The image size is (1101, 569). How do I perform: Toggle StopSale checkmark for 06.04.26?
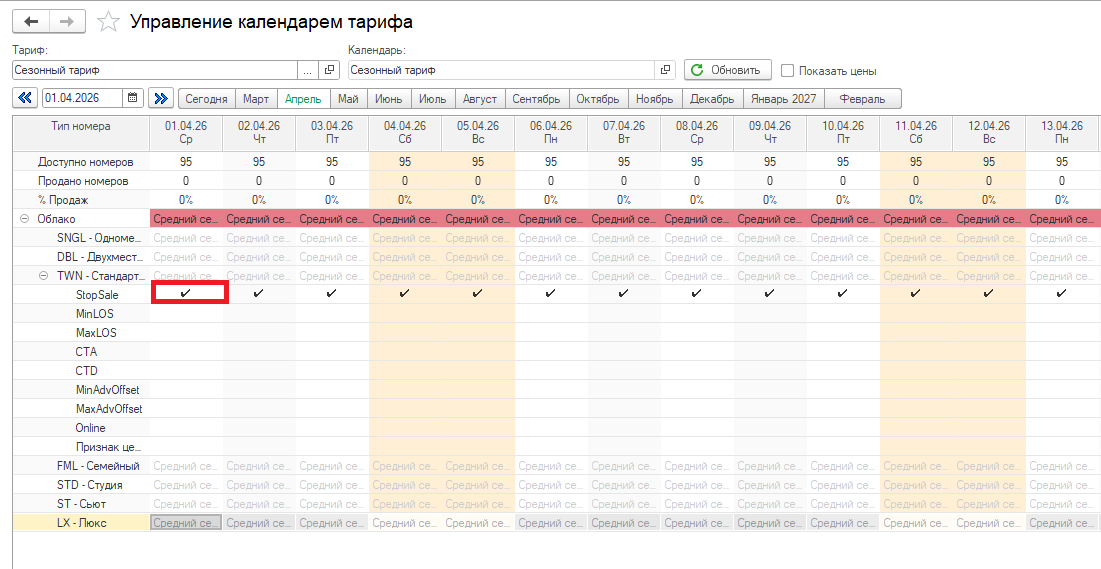tap(550, 294)
